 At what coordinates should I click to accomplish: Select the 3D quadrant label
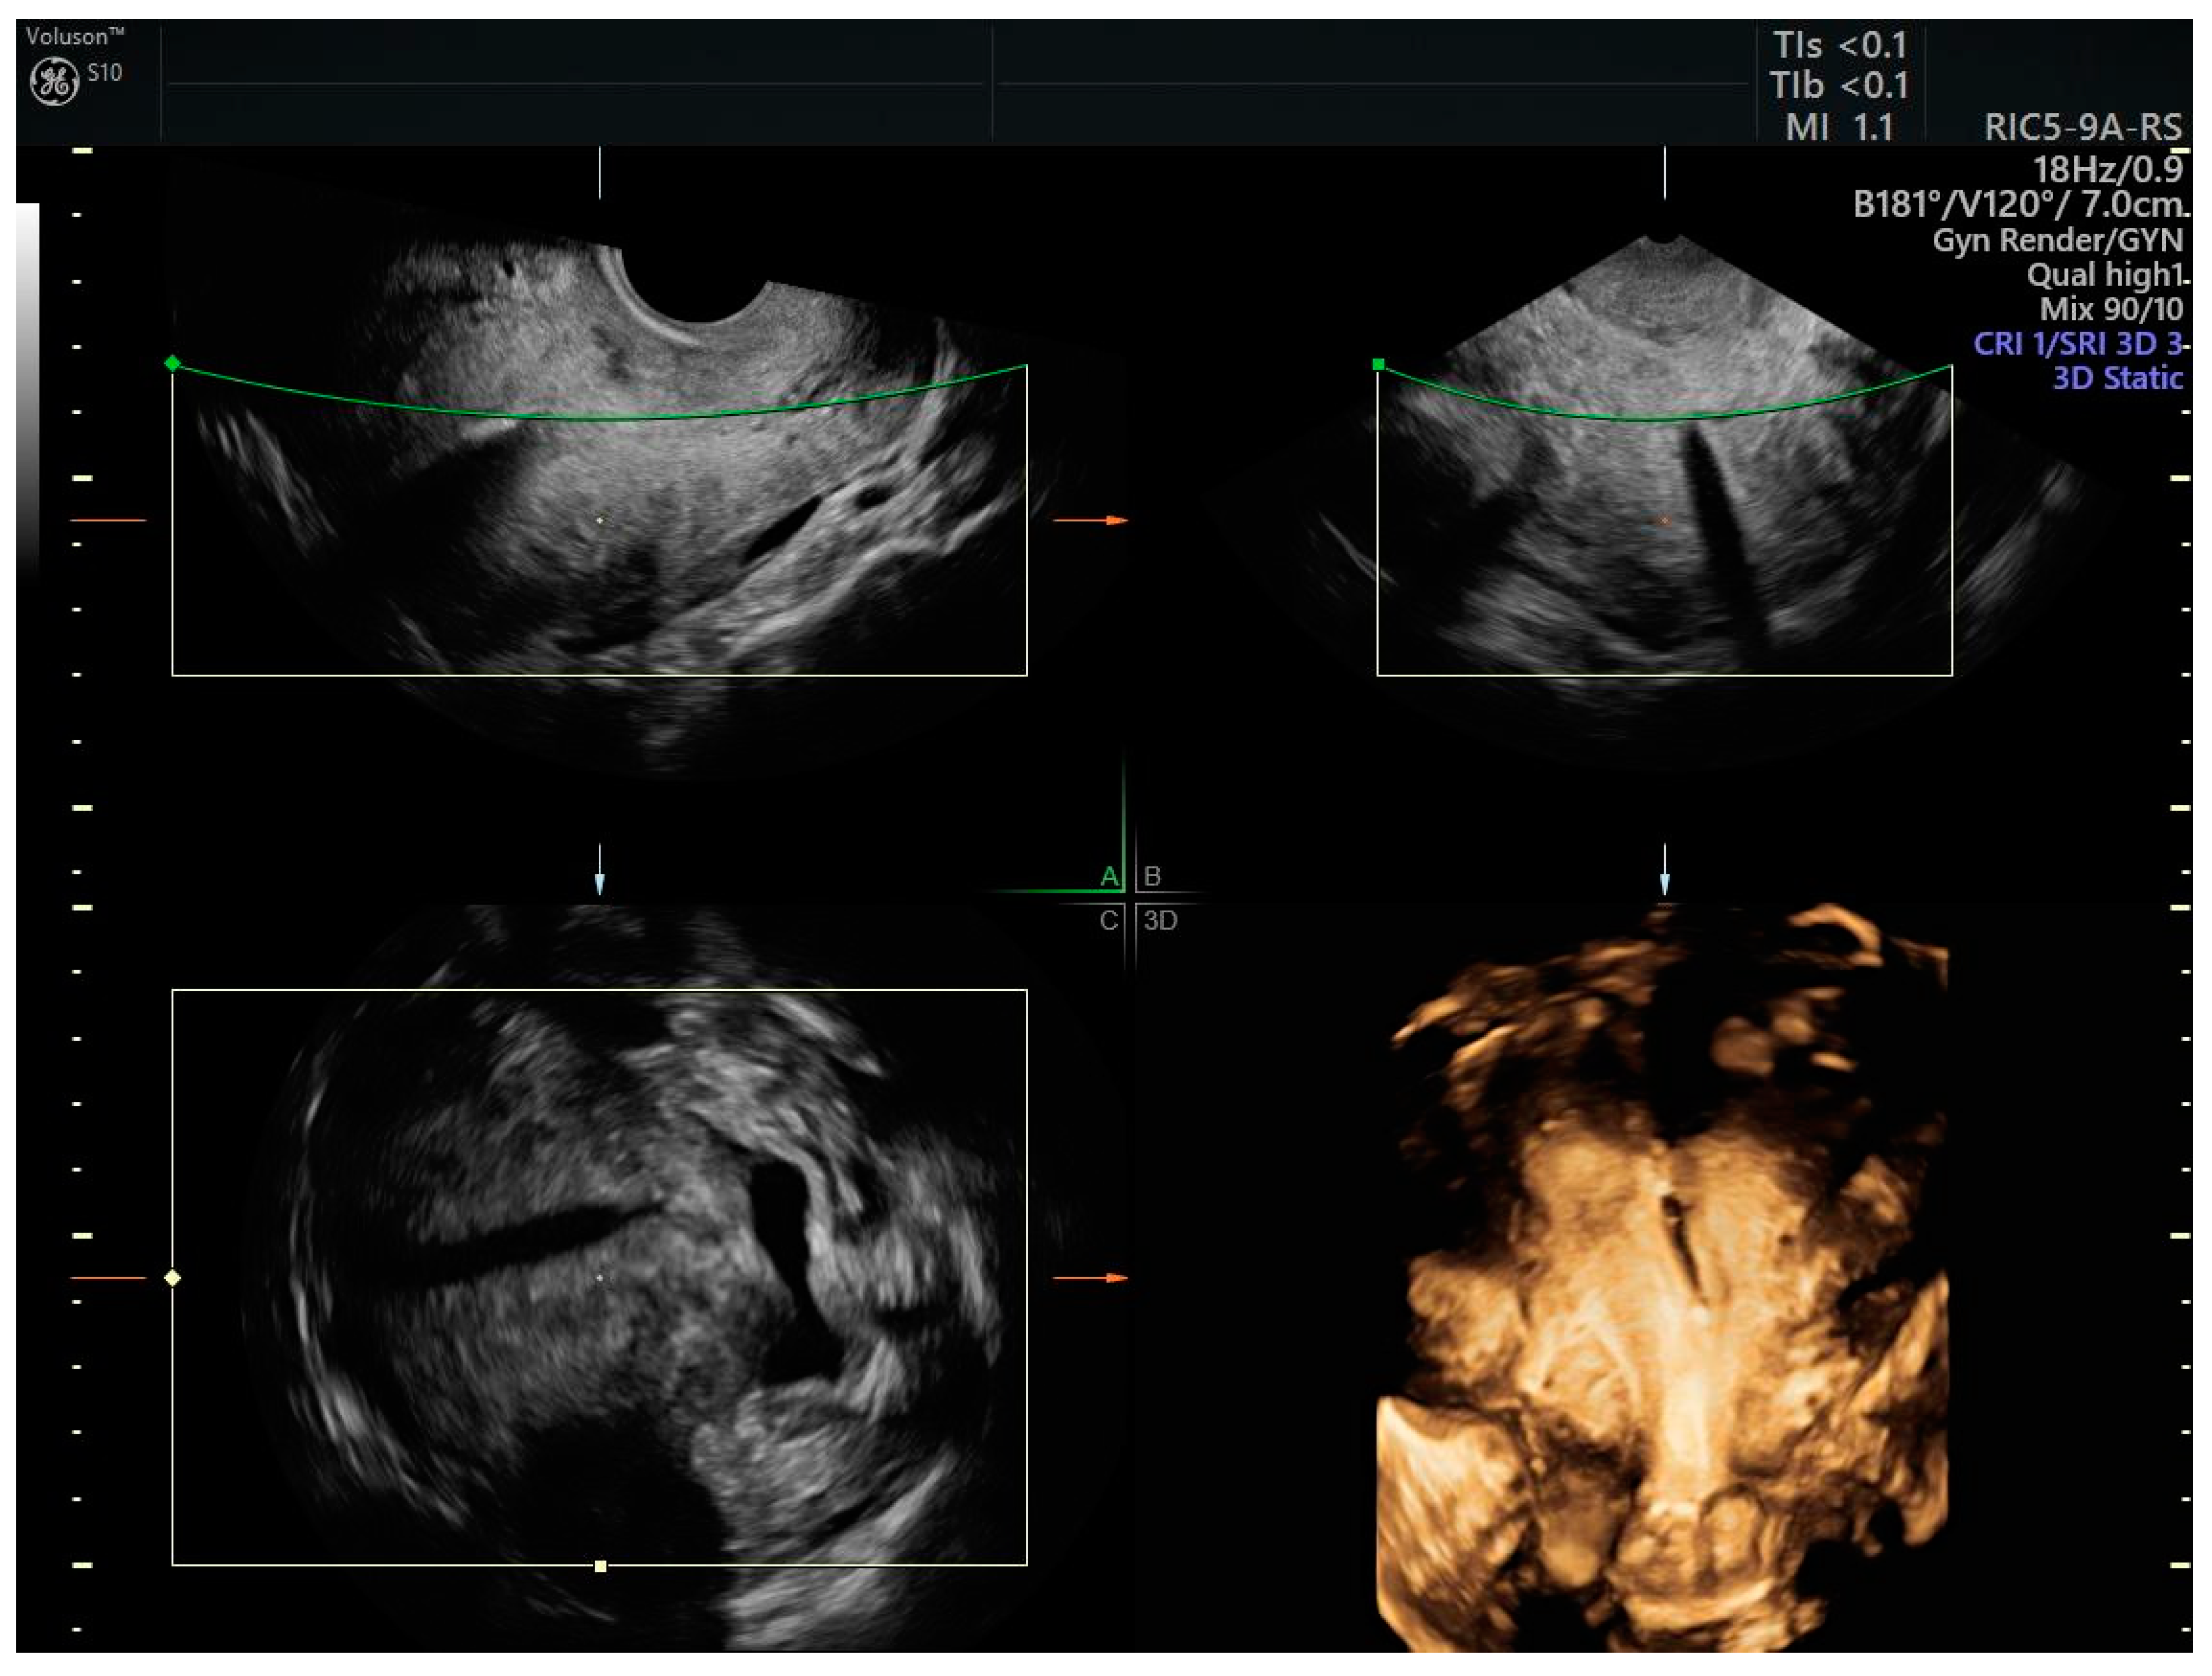point(1160,921)
